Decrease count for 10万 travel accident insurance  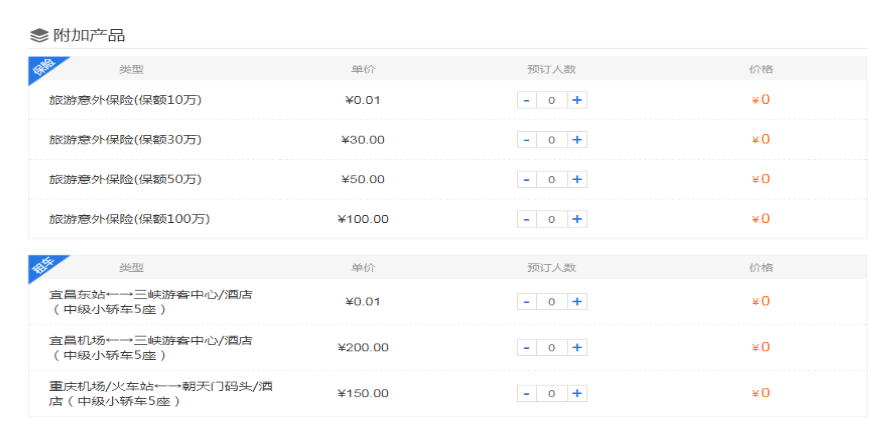point(526,100)
